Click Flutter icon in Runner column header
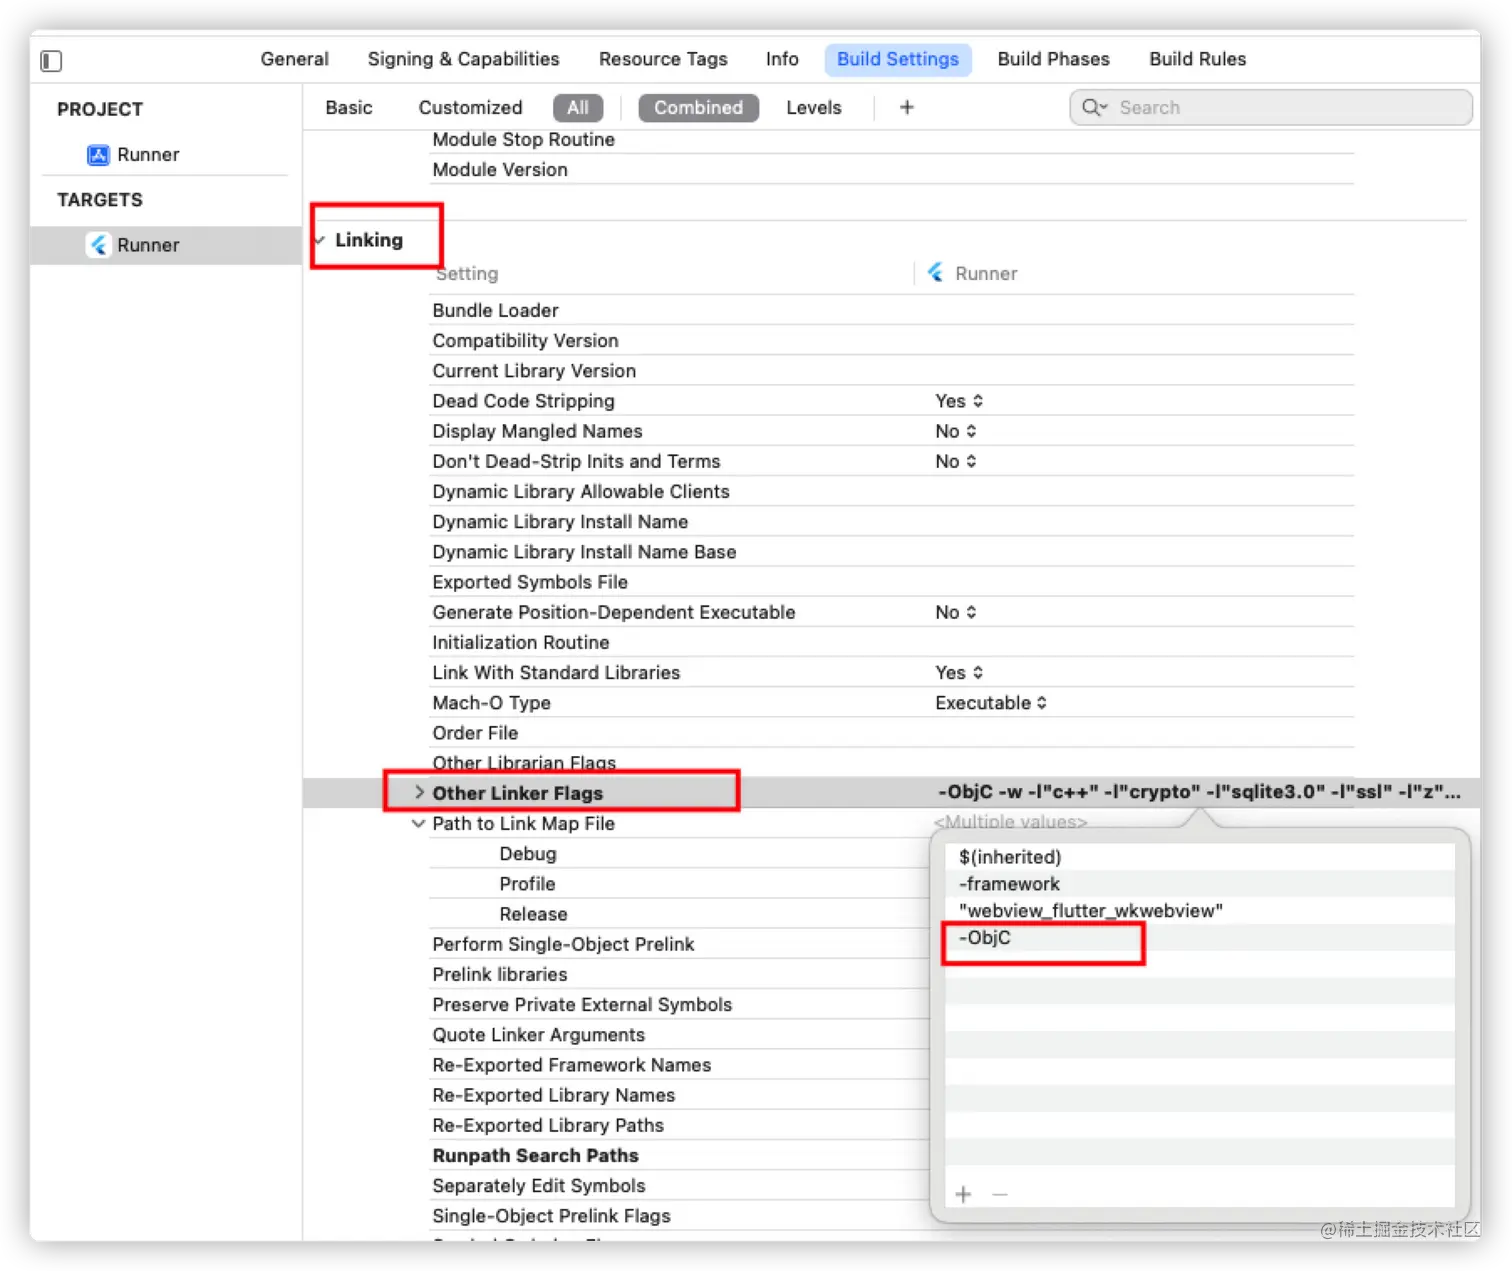The height and width of the screenshot is (1271, 1512). [x=936, y=272]
